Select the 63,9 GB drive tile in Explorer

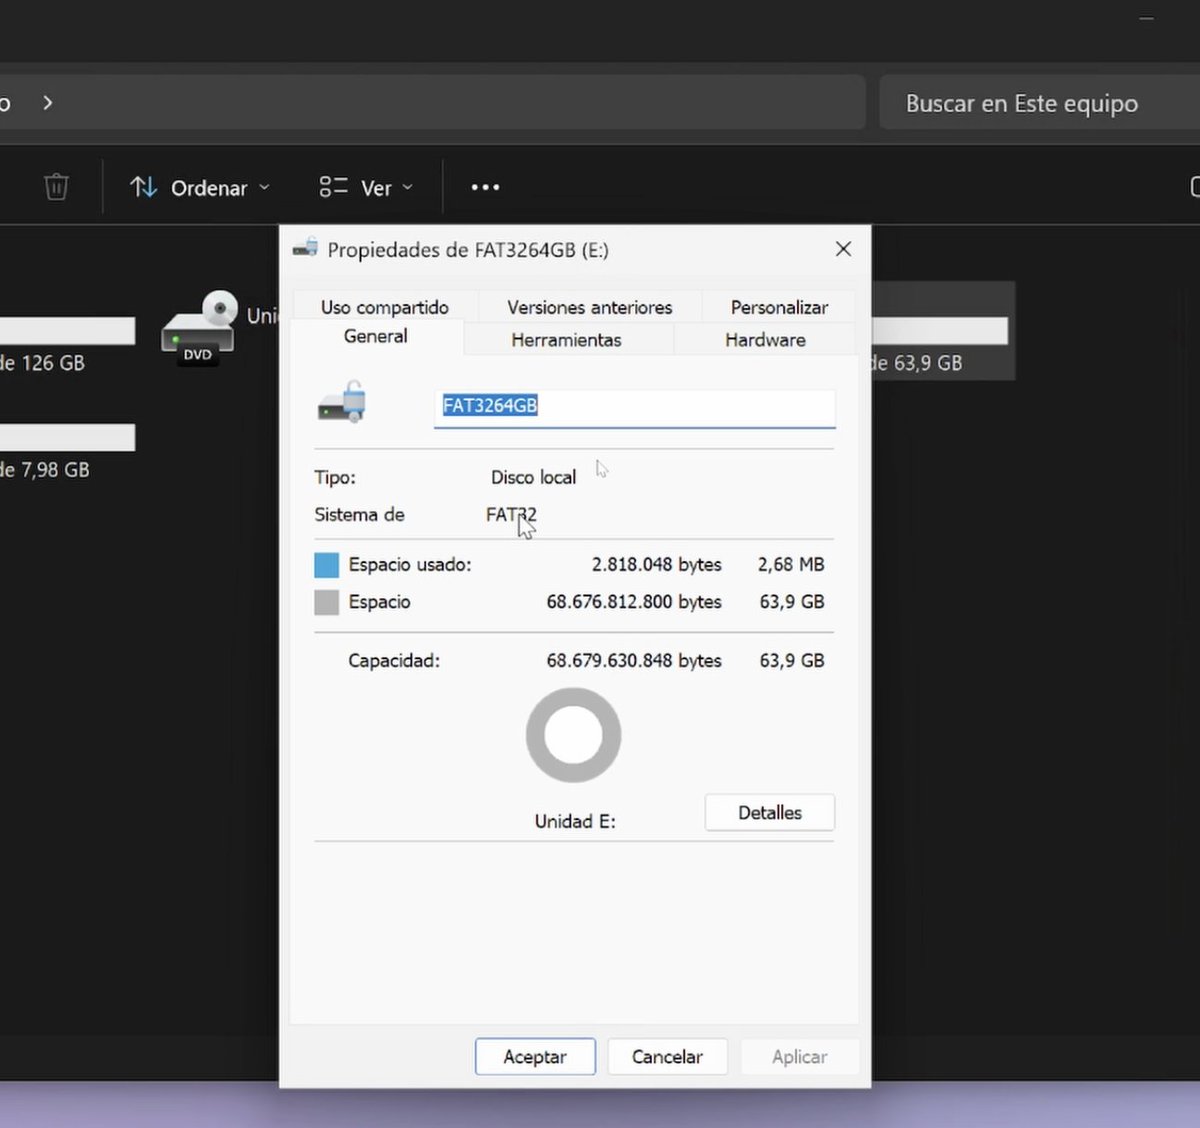pyautogui.click(x=943, y=331)
